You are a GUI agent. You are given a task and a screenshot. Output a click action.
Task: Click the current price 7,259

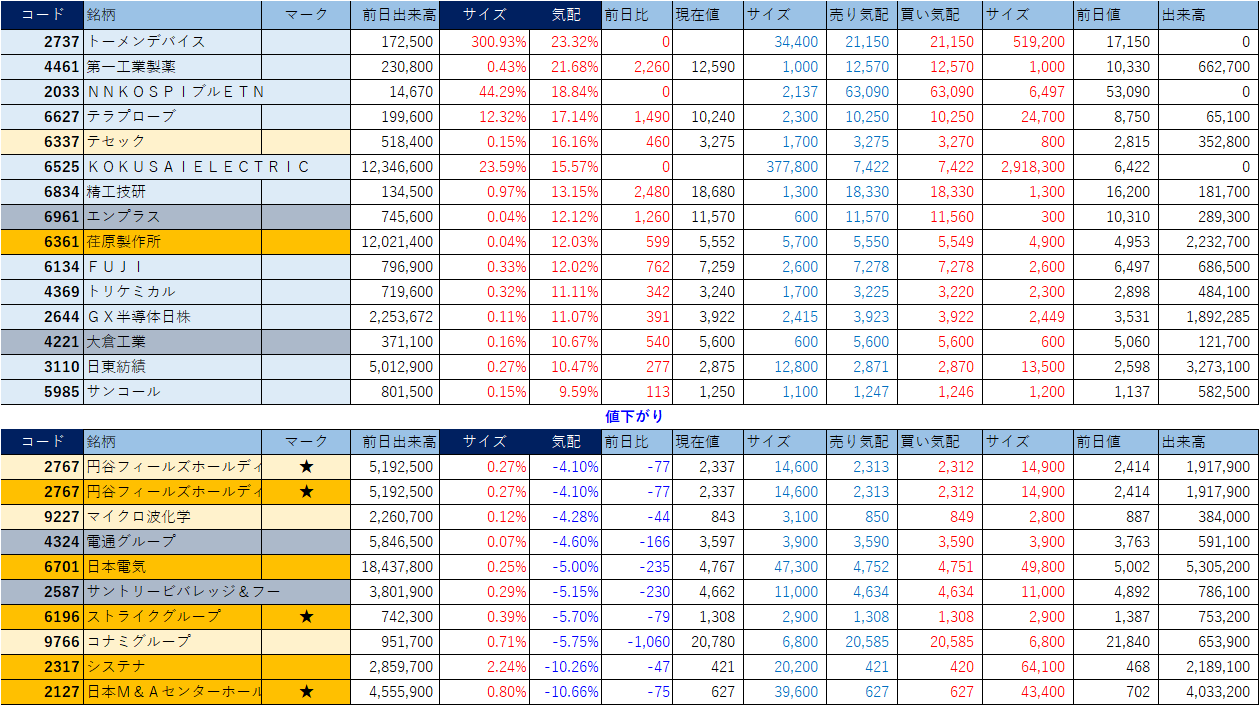coord(718,267)
